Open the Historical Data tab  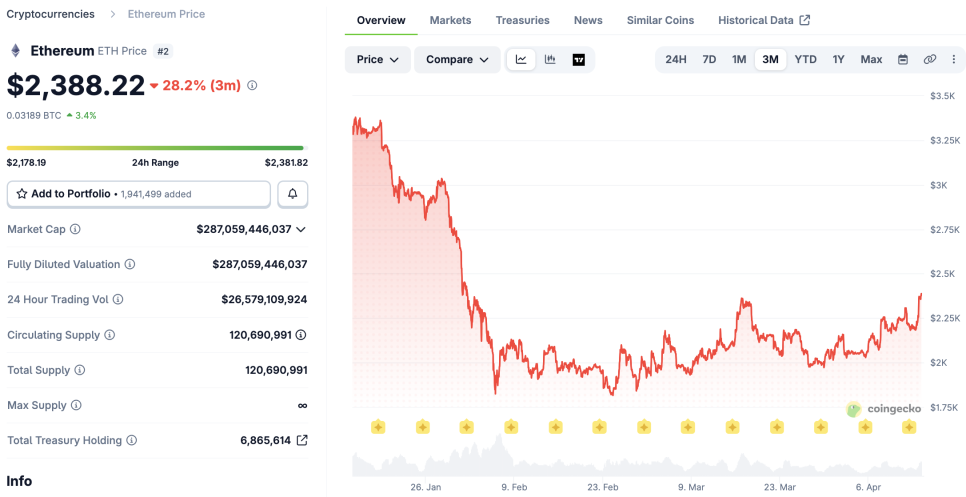point(763,20)
